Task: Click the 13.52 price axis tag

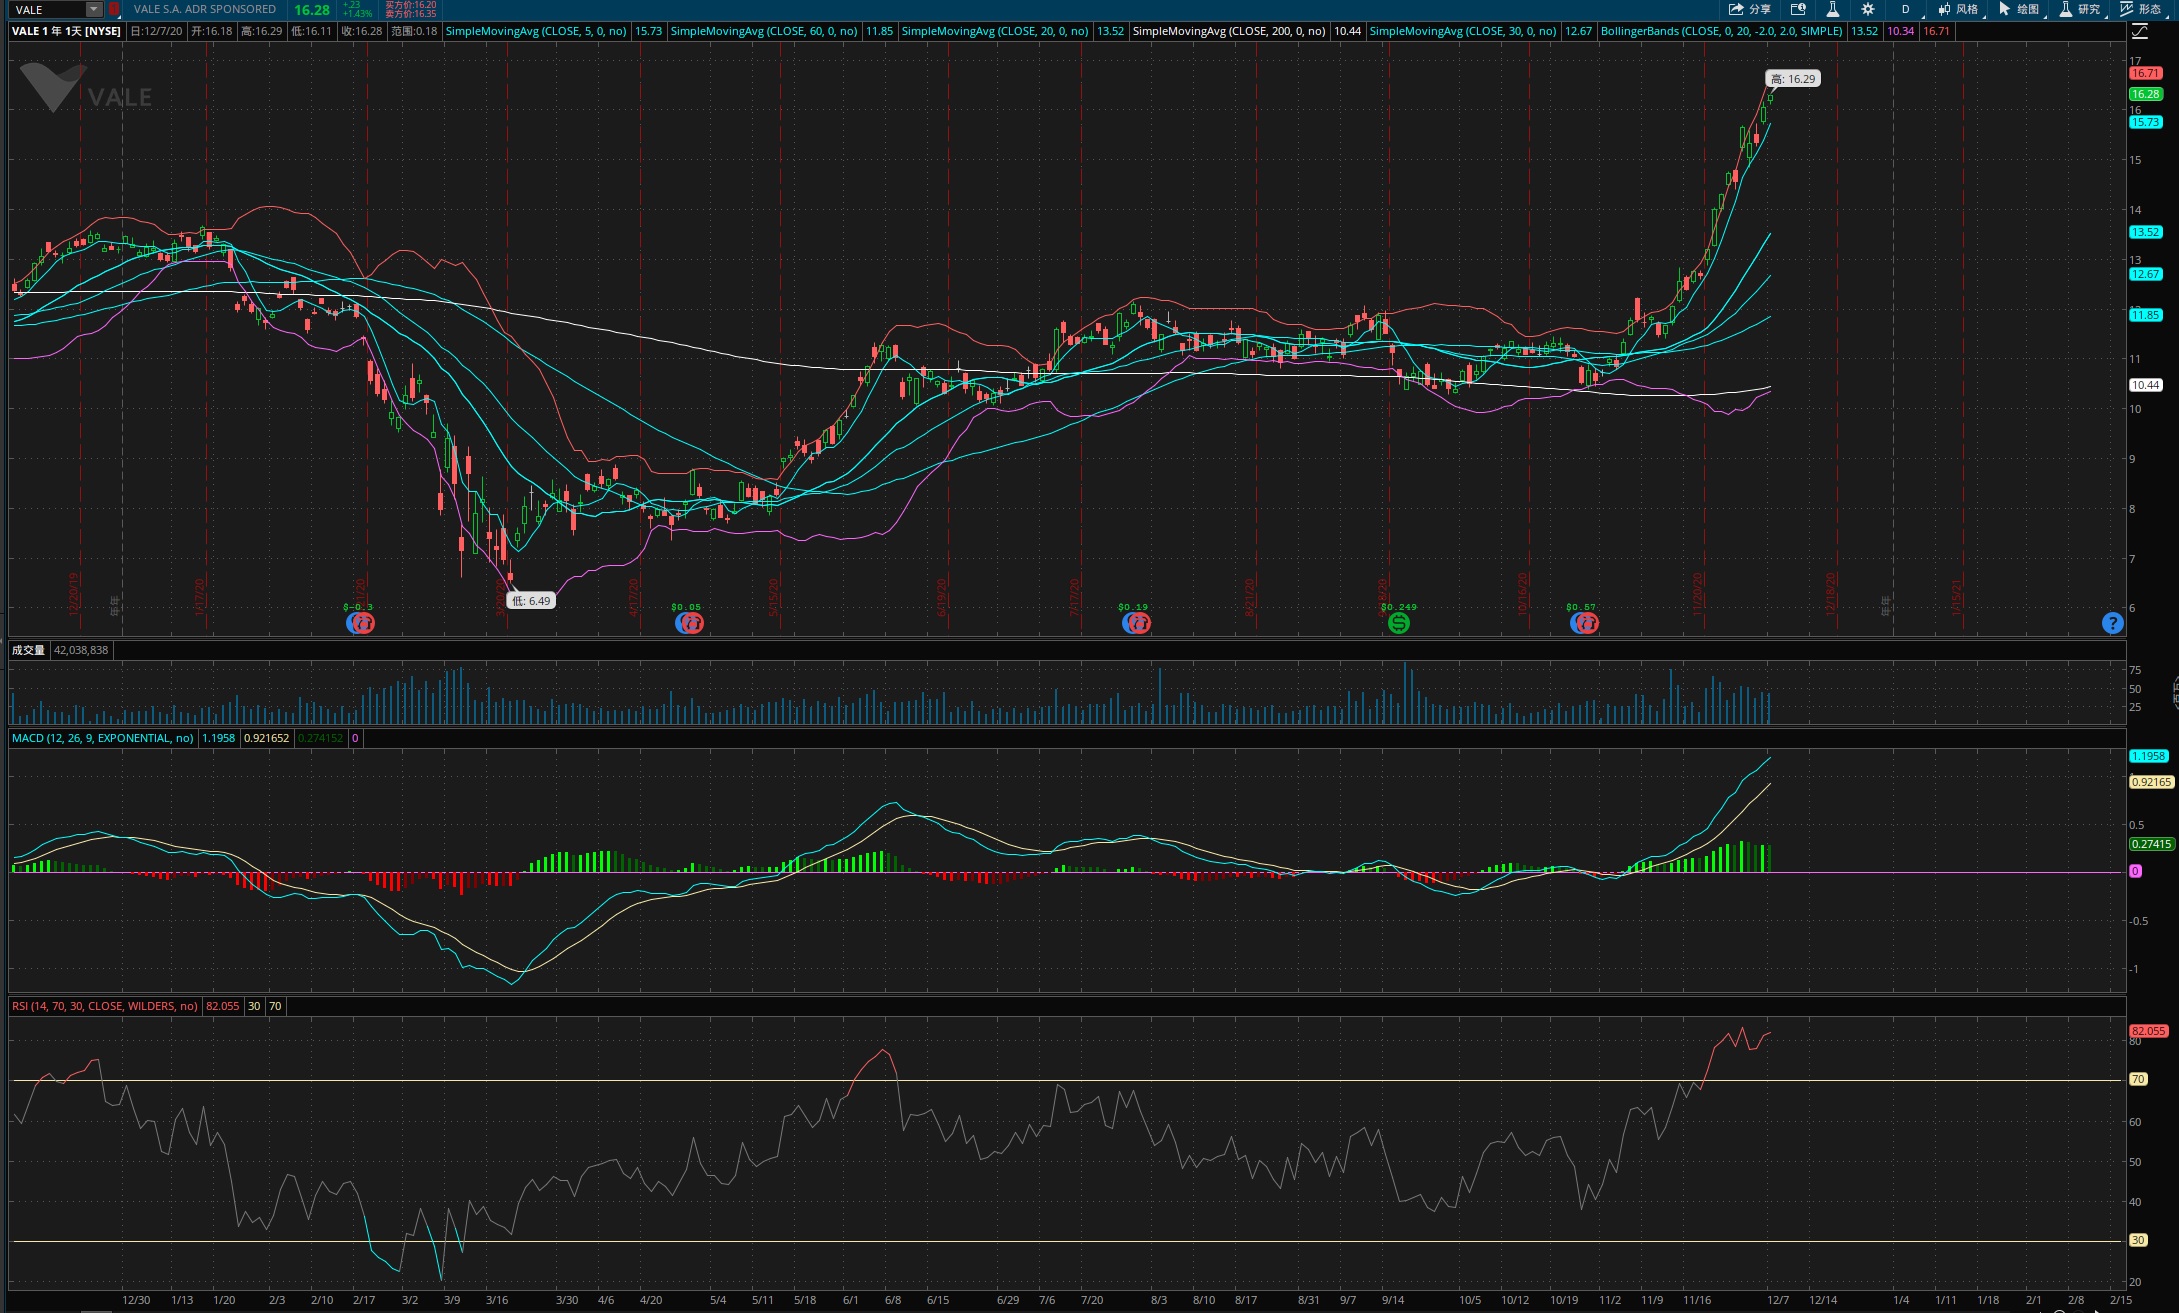Action: click(2145, 232)
